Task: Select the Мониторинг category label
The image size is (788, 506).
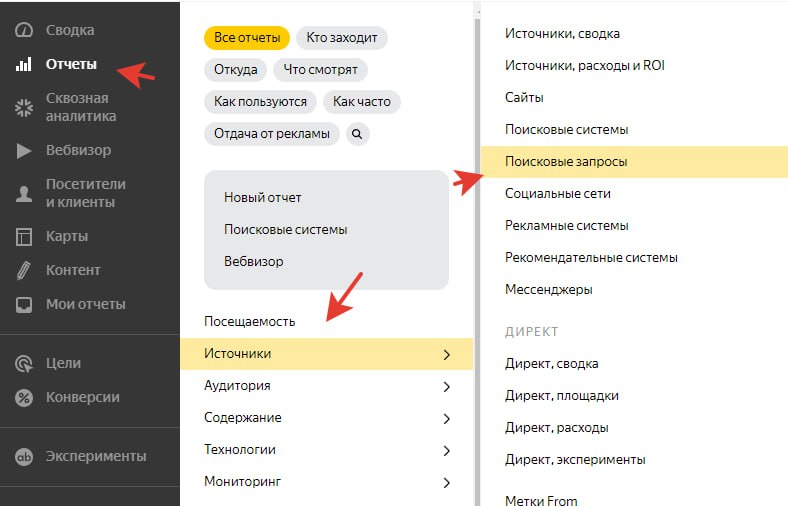Action: tap(242, 482)
